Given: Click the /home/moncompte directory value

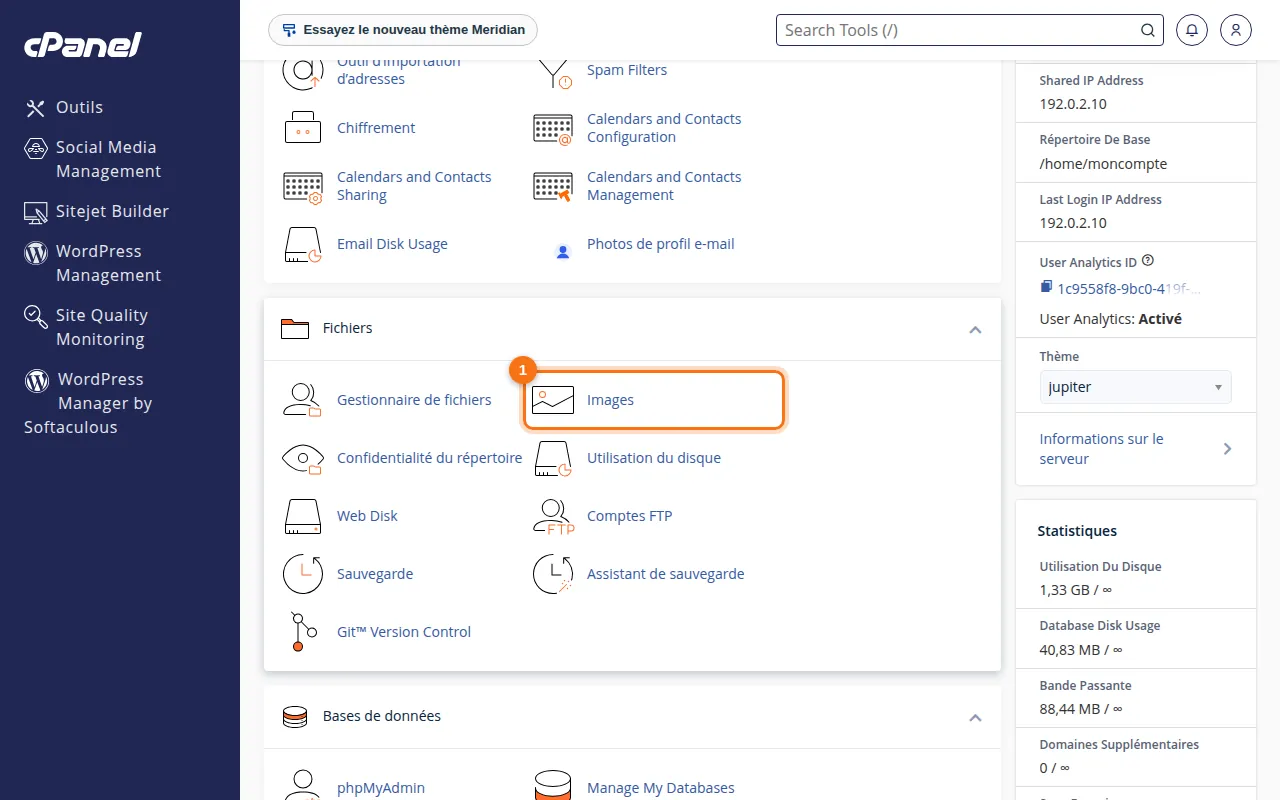Looking at the screenshot, I should (x=1103, y=164).
